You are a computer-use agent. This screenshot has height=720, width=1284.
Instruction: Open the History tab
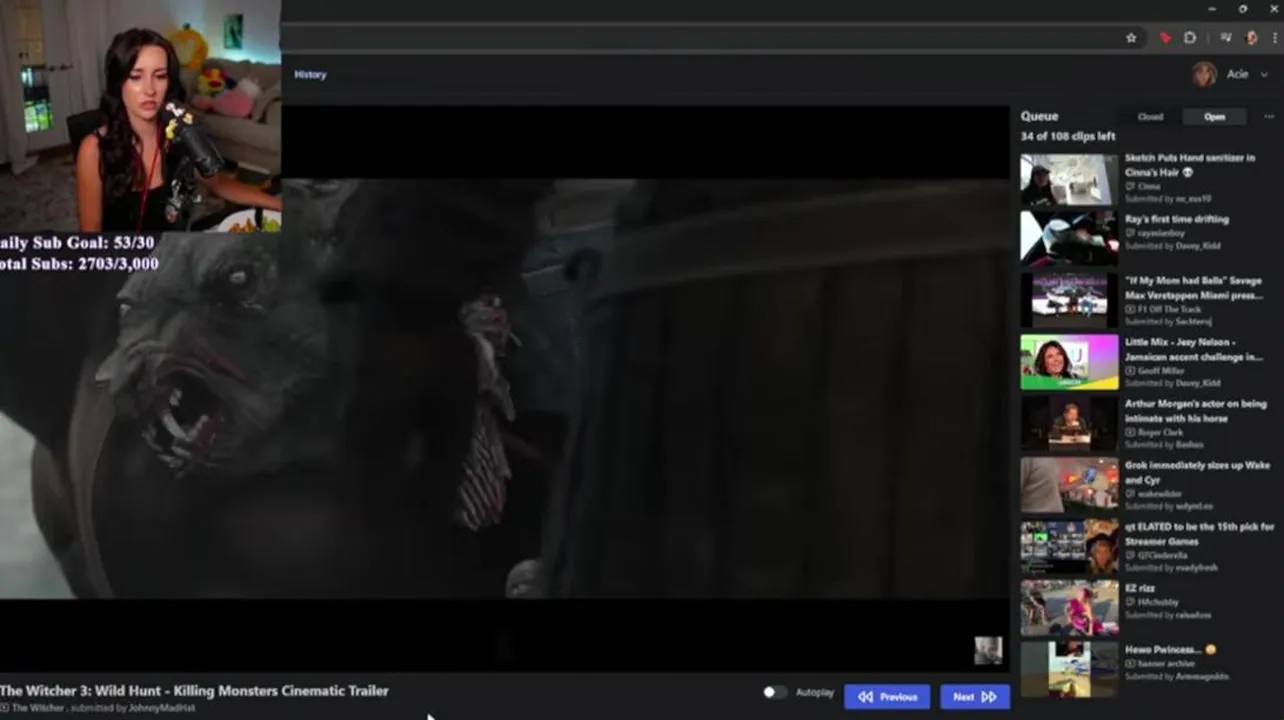pyautogui.click(x=310, y=74)
